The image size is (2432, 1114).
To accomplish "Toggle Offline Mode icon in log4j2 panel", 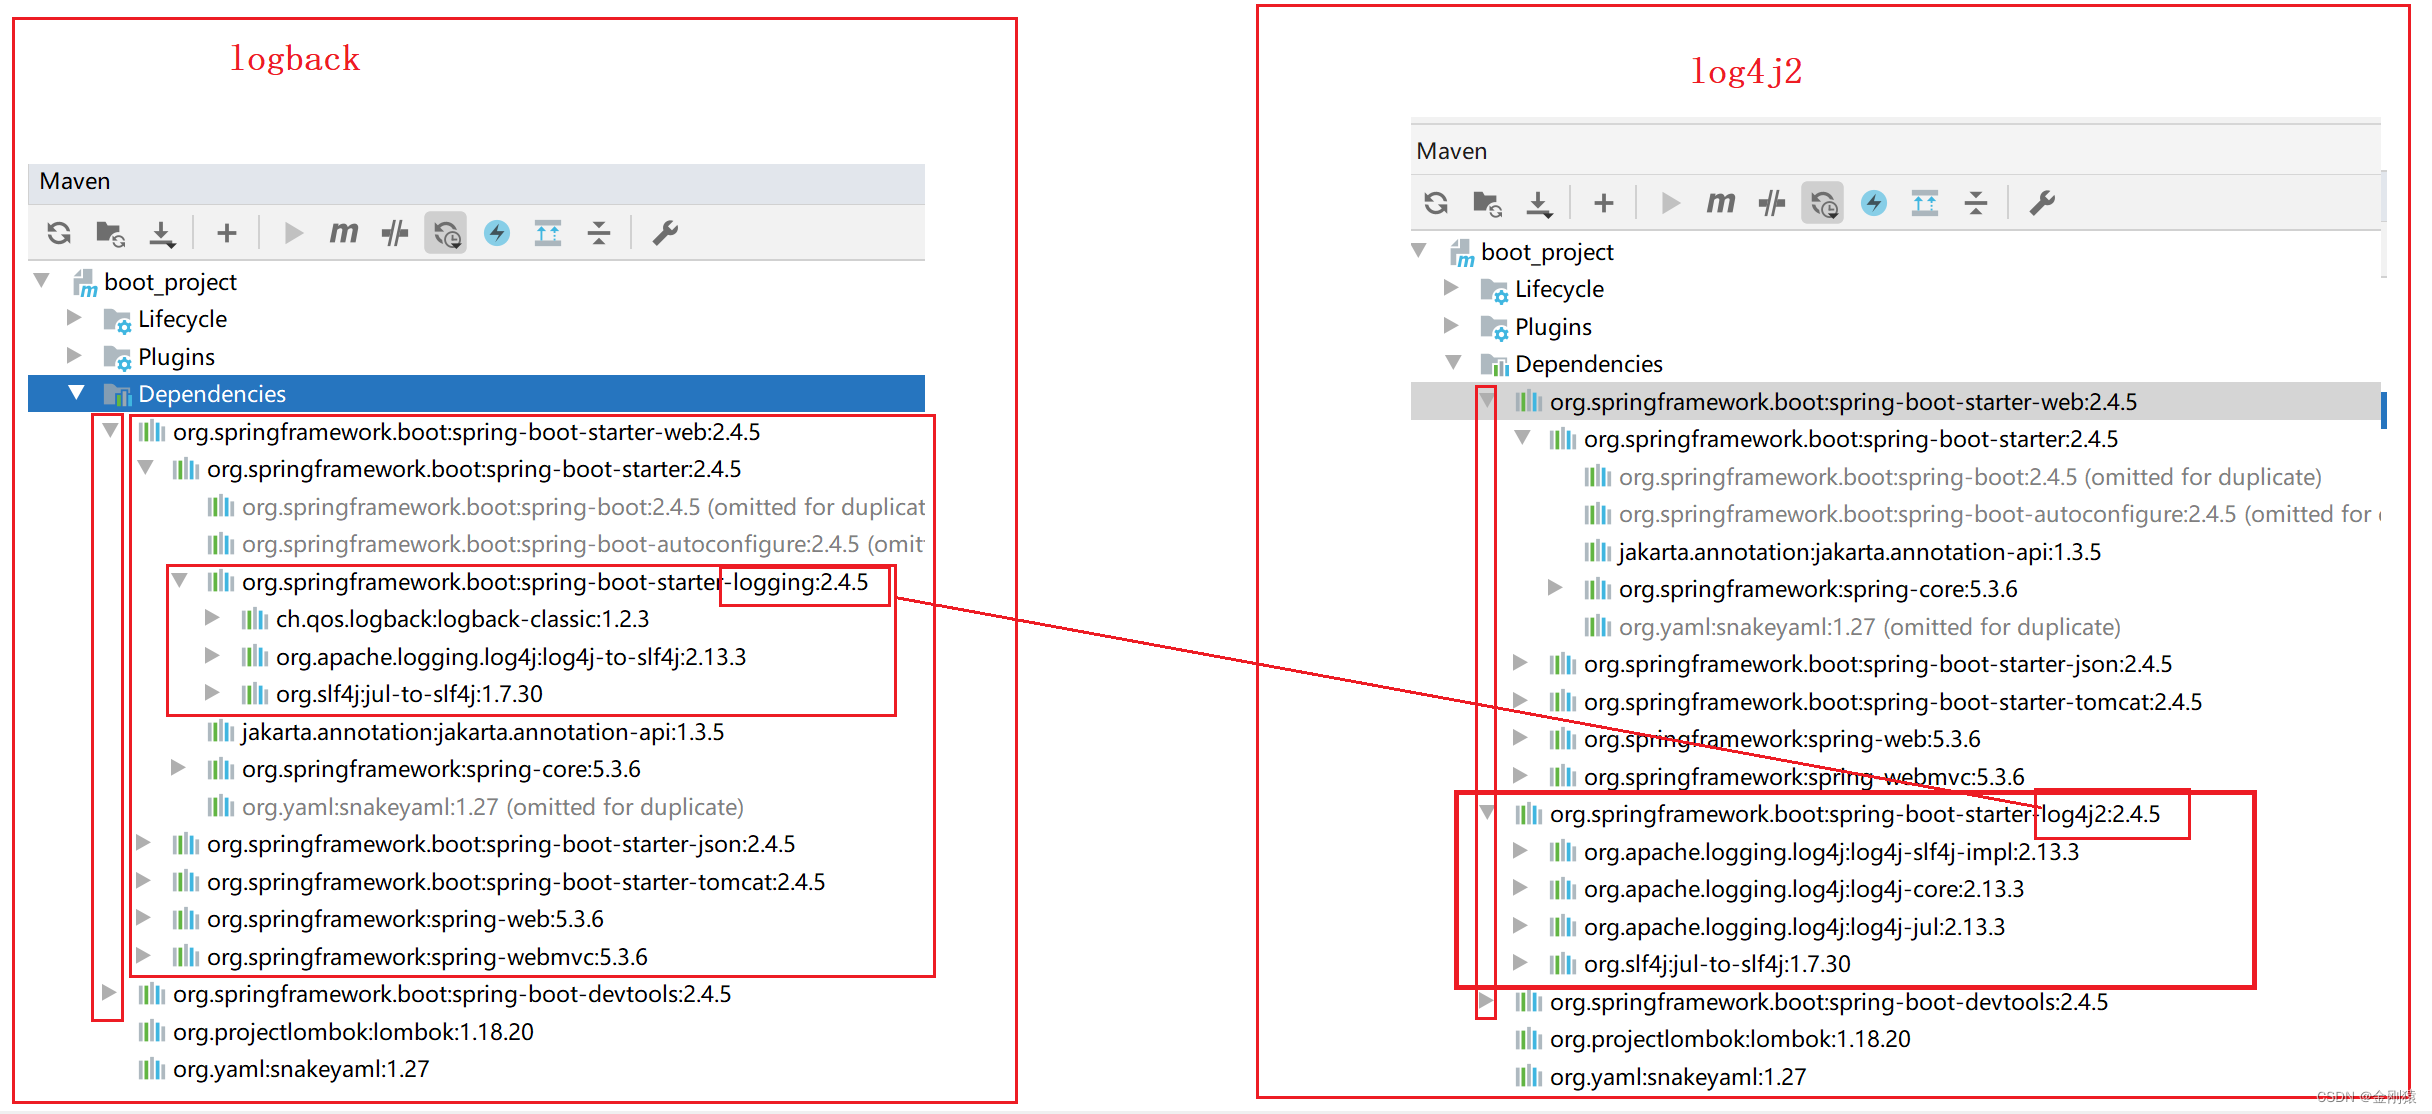I will [x=1823, y=203].
